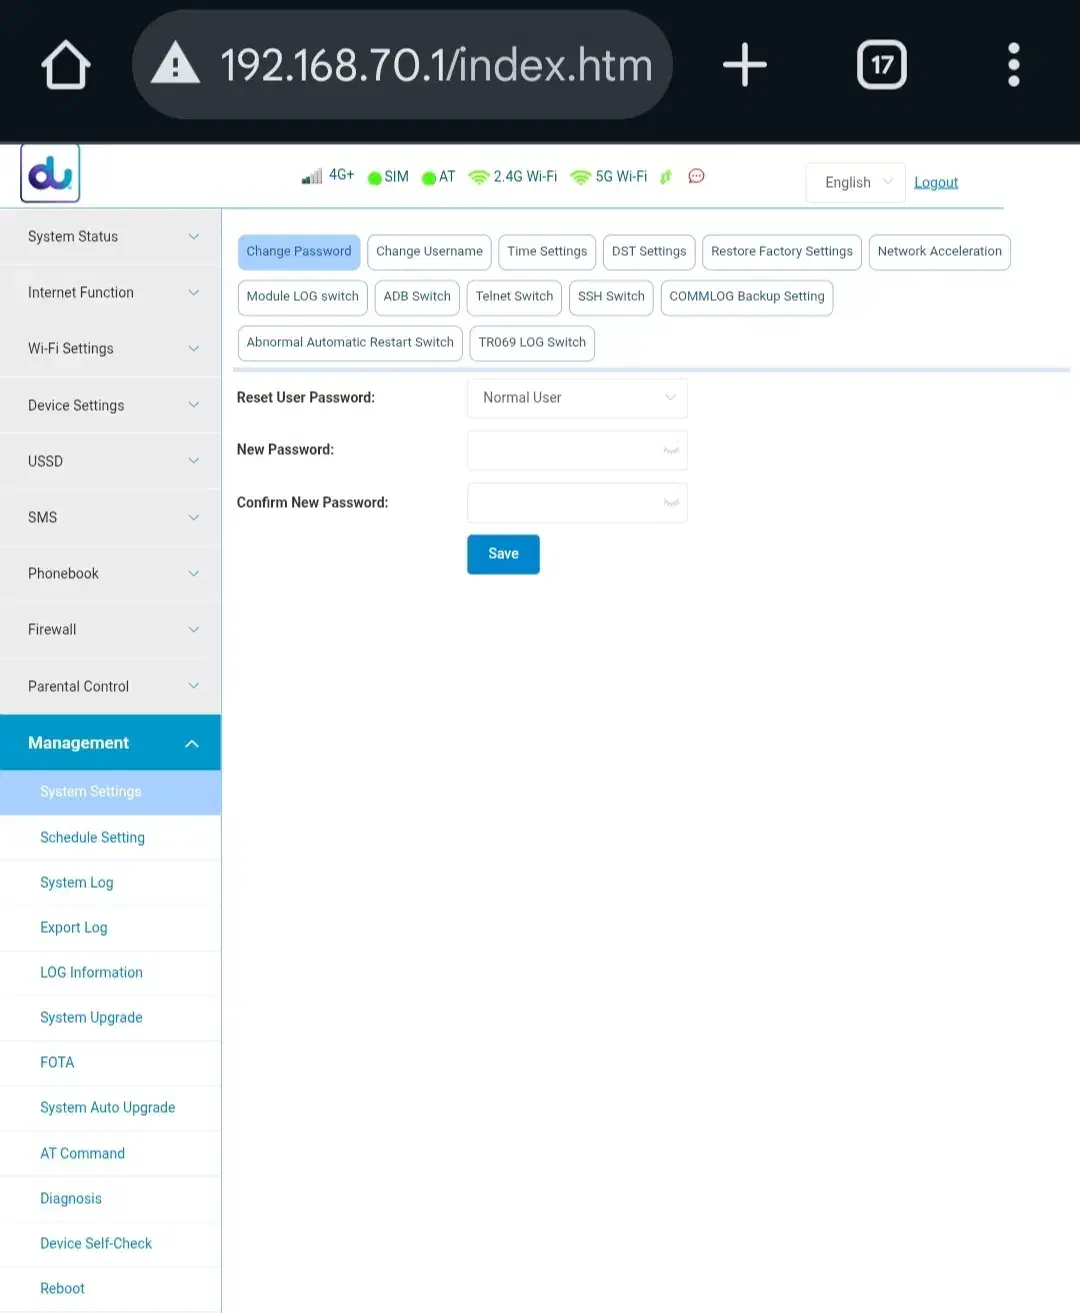
Task: Tap the insecure-site warning triangle icon
Action: (176, 63)
